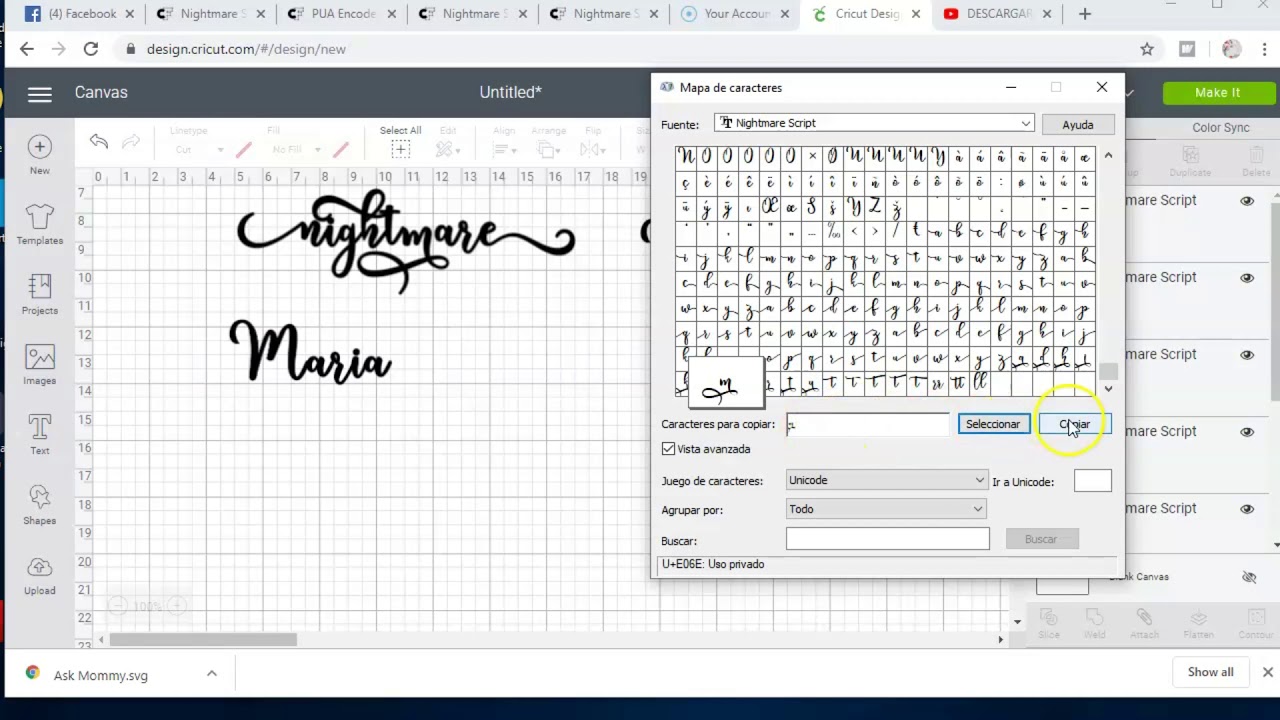Click the canvas horizontal scrollbar

pos(203,640)
